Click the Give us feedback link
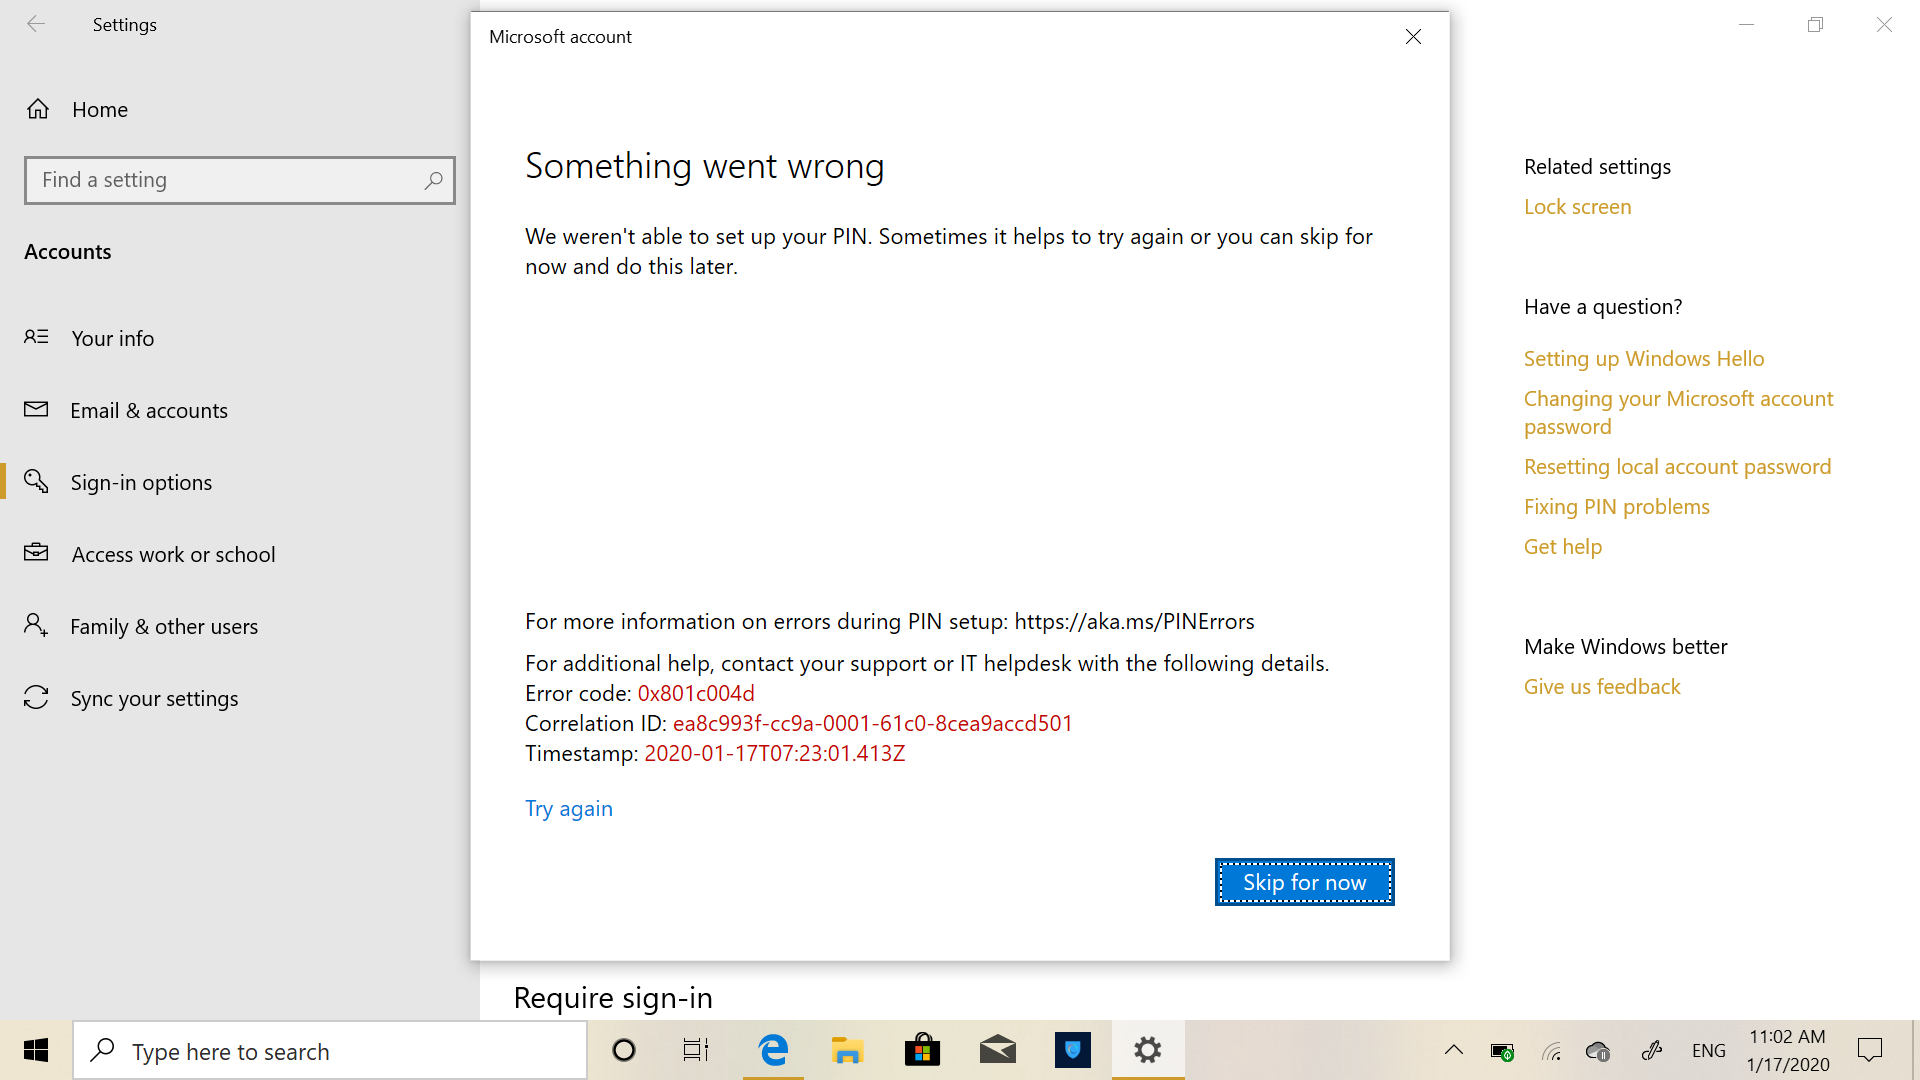1920x1080 pixels. coord(1602,686)
